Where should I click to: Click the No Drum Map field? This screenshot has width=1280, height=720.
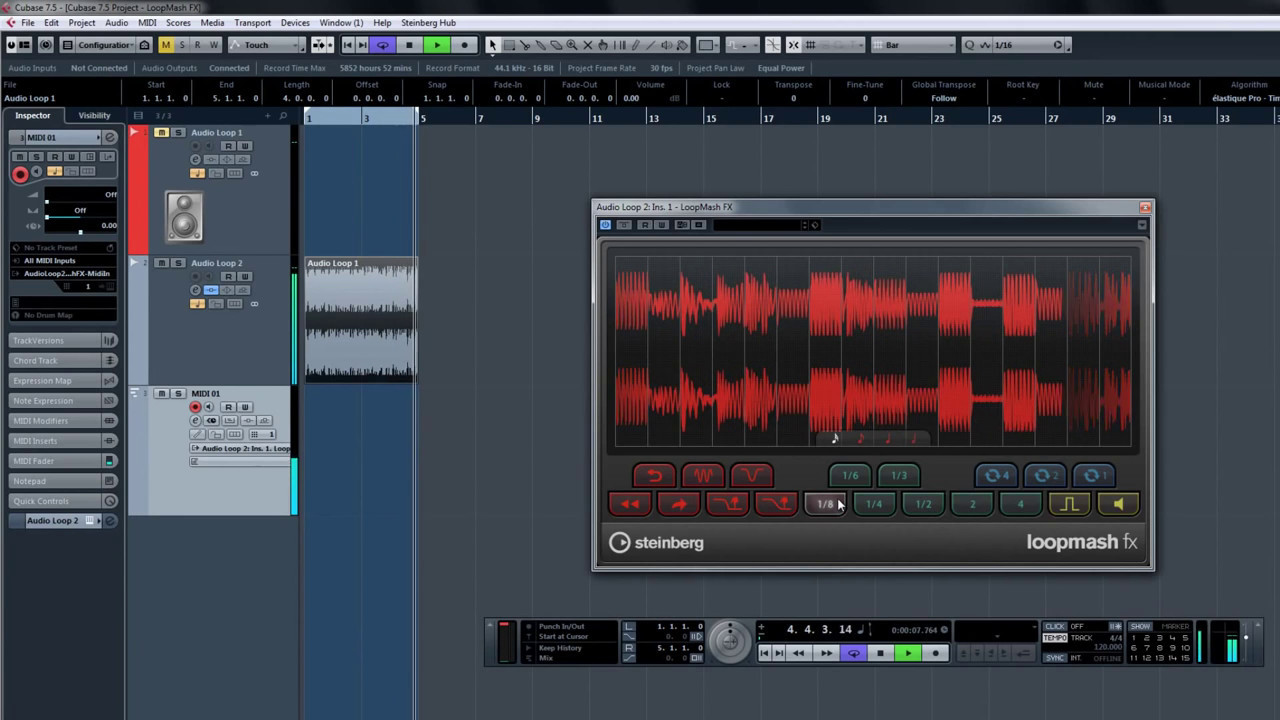click(x=63, y=315)
